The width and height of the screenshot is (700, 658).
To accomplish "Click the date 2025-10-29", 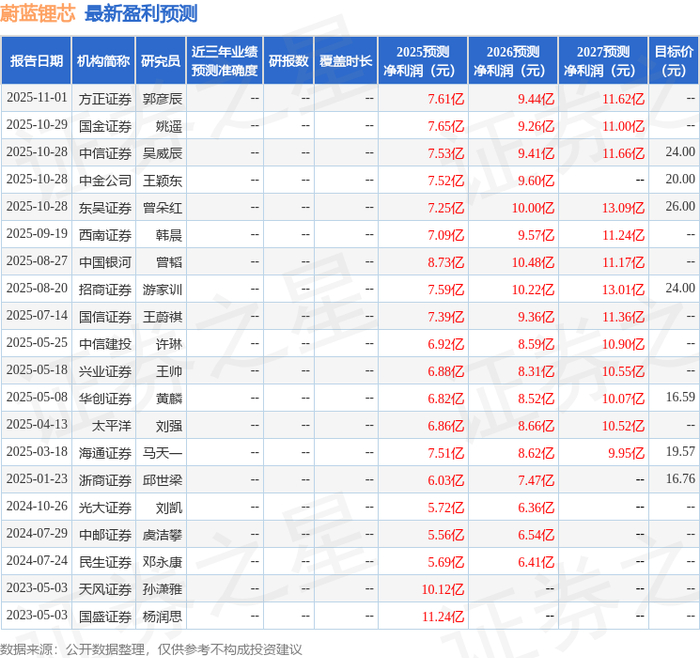I will click(x=37, y=125).
